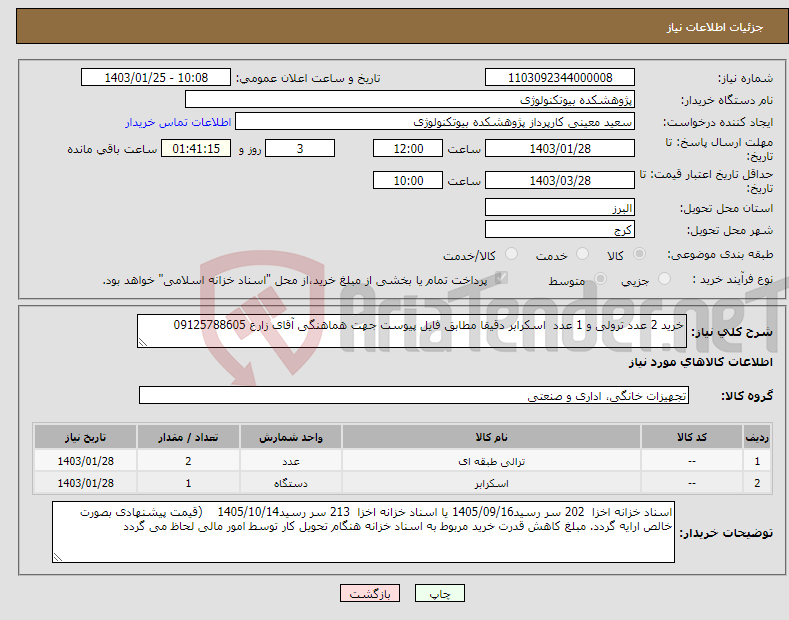Screen dimensions: 789x620
Task: Click the کد کالا column header
Action: tap(692, 437)
